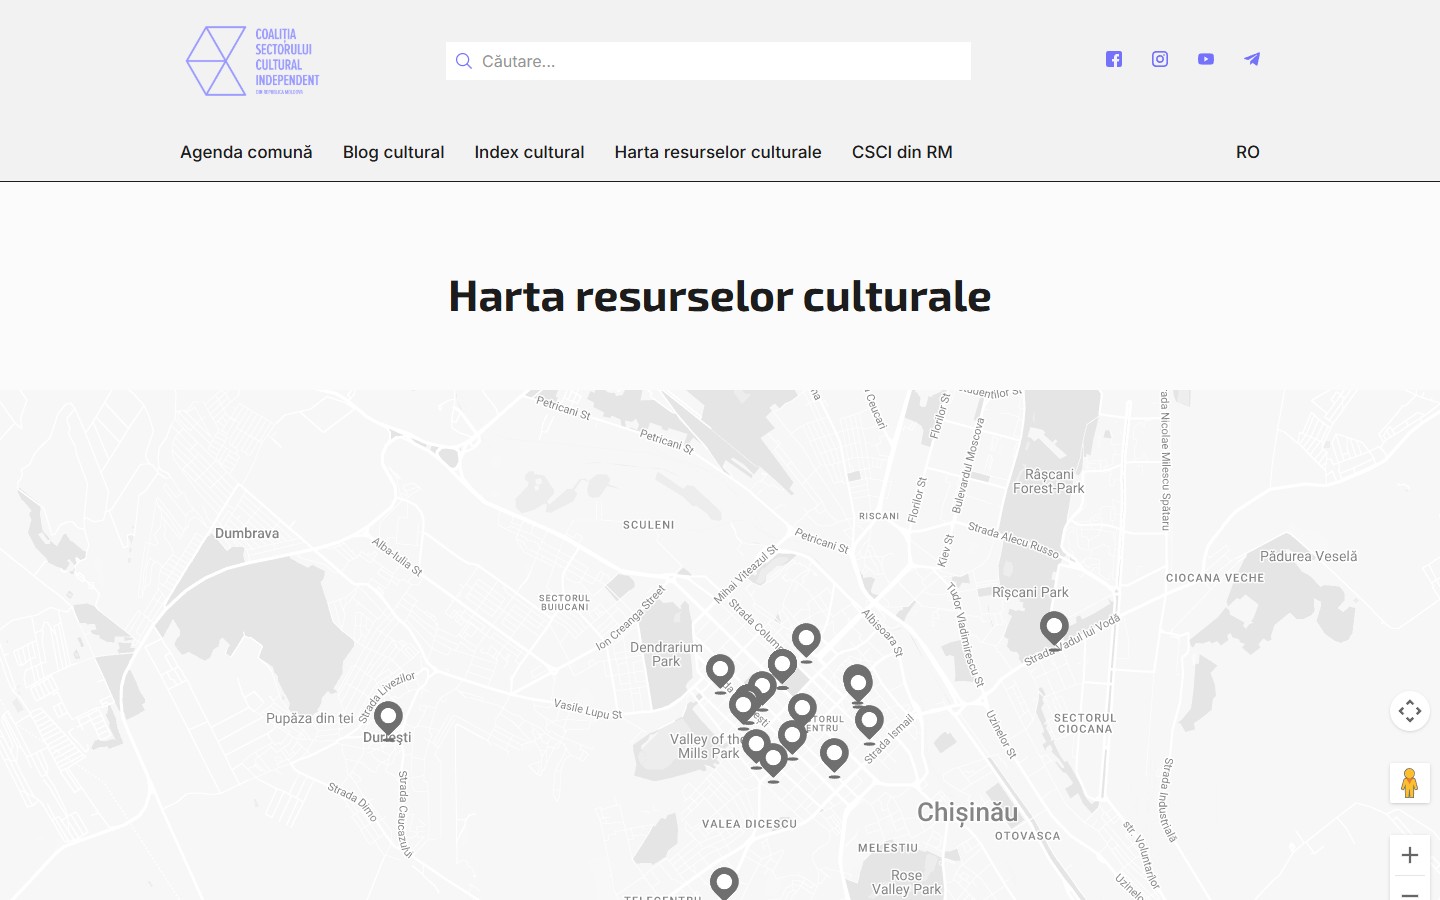Image resolution: width=1440 pixels, height=900 pixels.
Task: Click the Rîșcani Forest-Park map label
Action: (x=1049, y=481)
